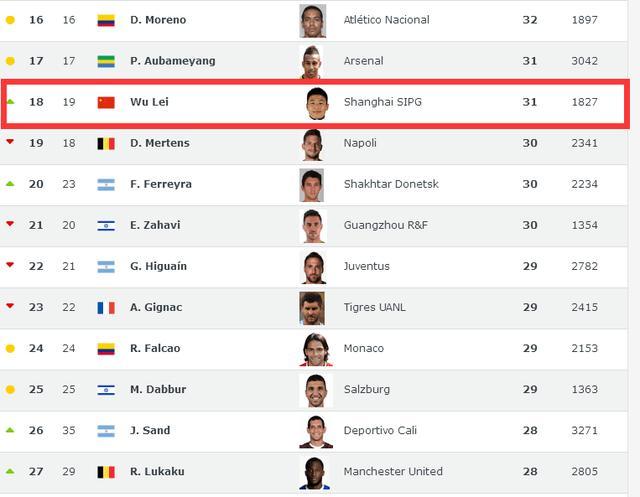The height and width of the screenshot is (497, 640).
Task: Click the green up arrow on F. Ferreyra's row
Action: 10,184
